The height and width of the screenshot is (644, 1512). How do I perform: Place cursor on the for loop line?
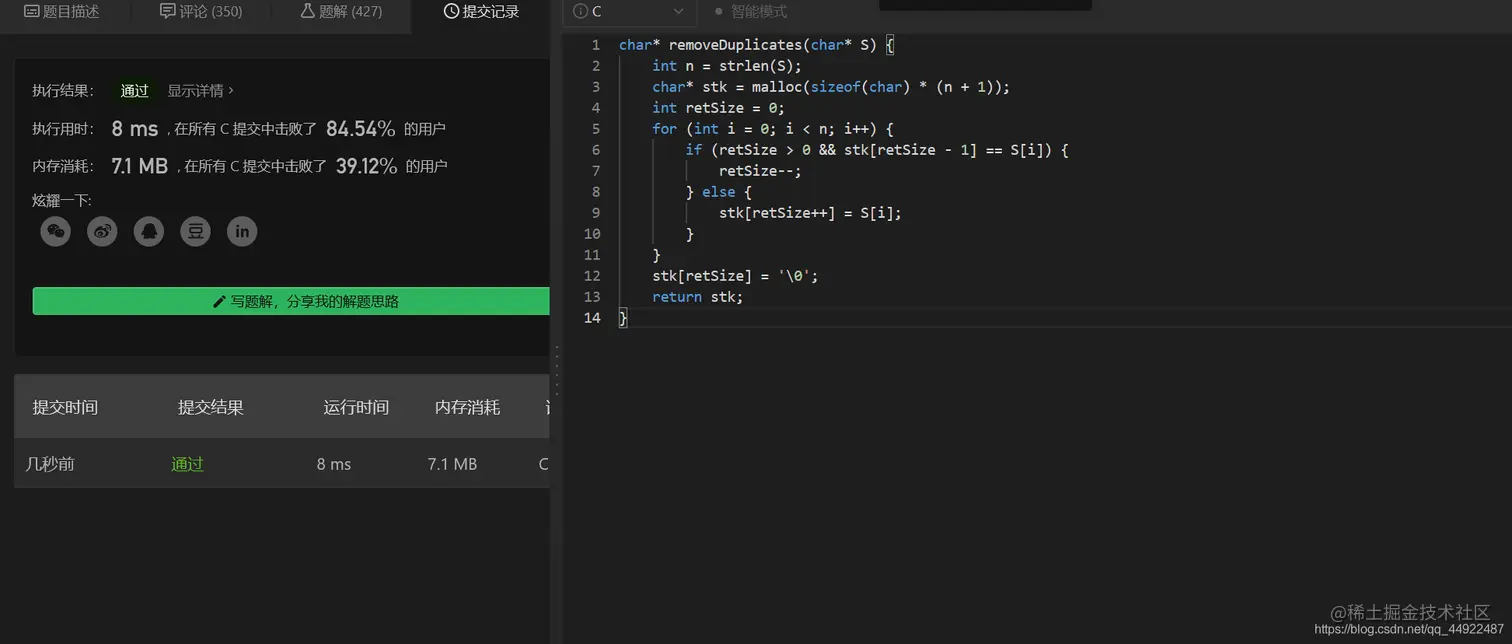(772, 129)
